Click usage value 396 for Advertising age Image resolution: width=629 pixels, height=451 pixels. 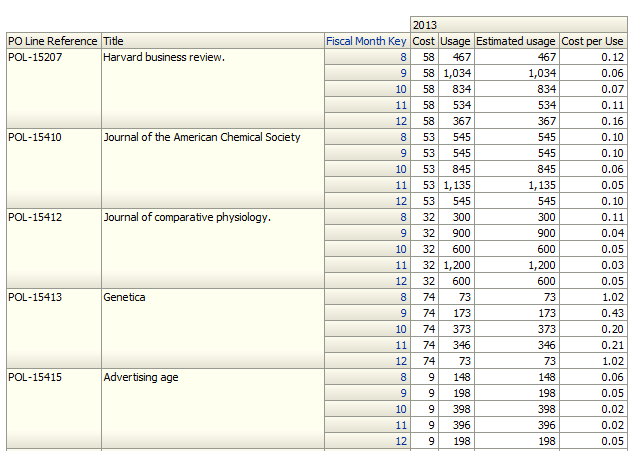[x=456, y=425]
